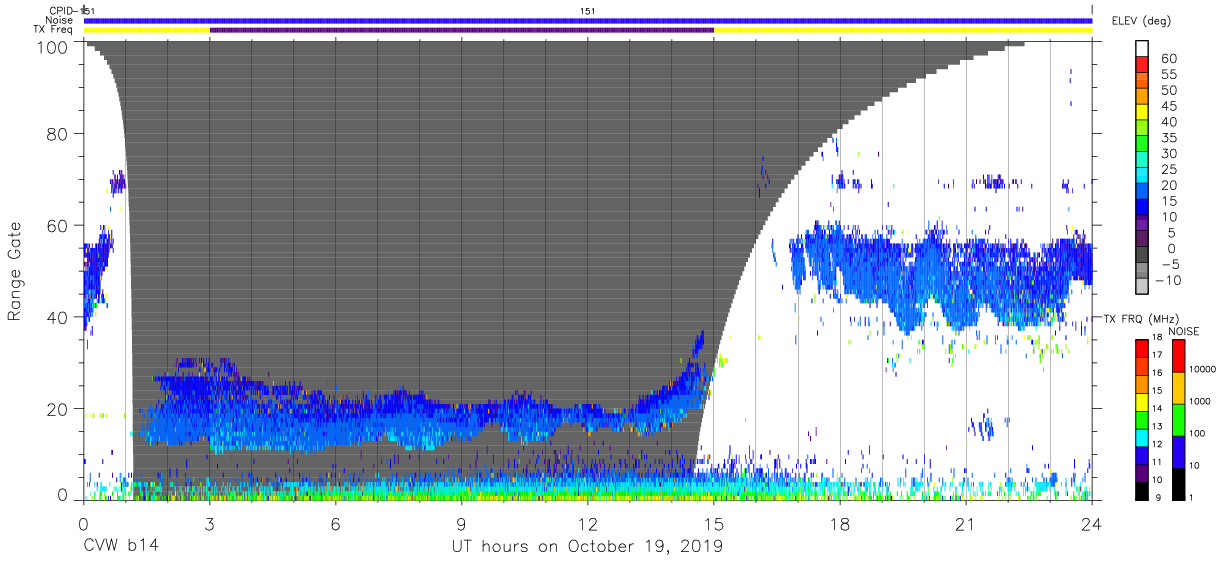Click the 80 tick on Range Gate axis
This screenshot has height=567, width=1228.
pos(57,133)
